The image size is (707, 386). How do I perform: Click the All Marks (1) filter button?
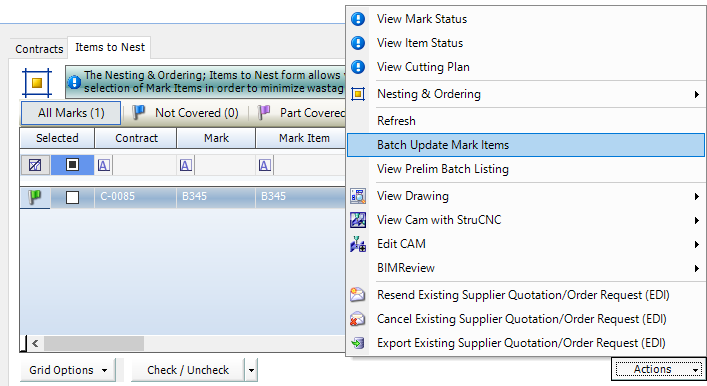pos(71,113)
